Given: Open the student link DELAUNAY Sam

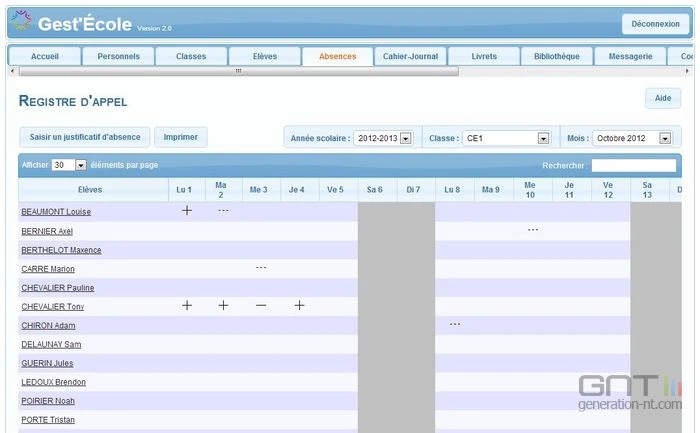Looking at the screenshot, I should point(51,344).
